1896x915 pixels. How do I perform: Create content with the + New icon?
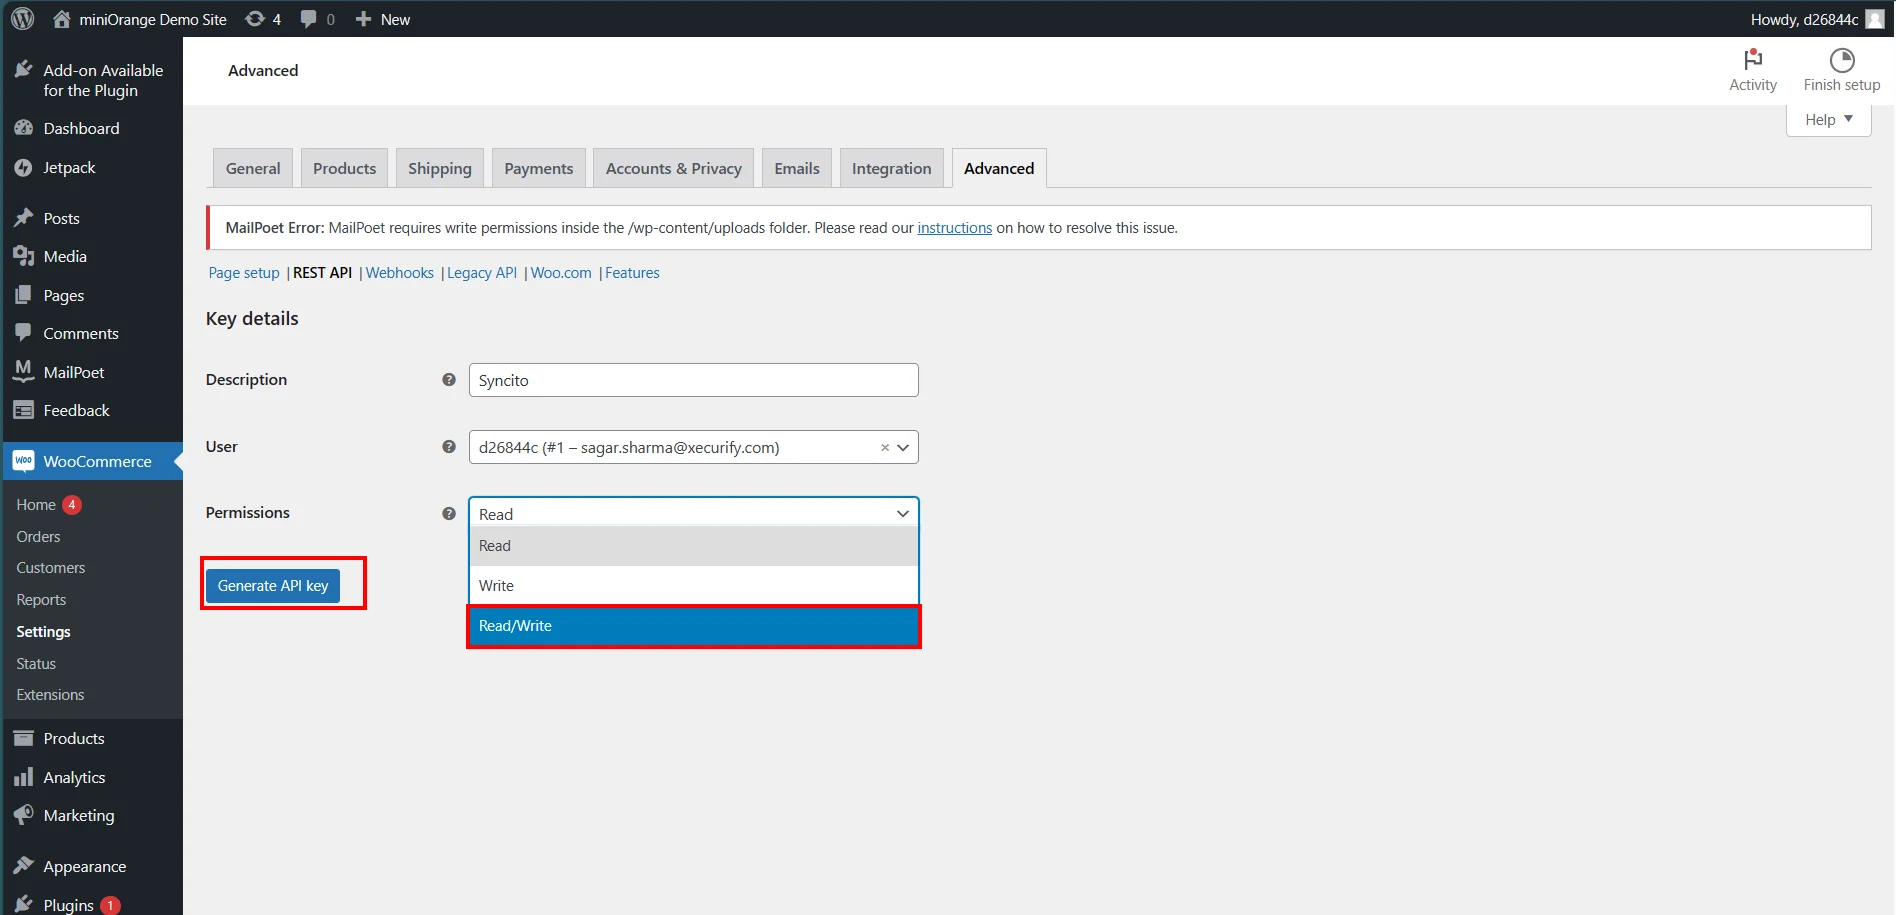point(363,18)
